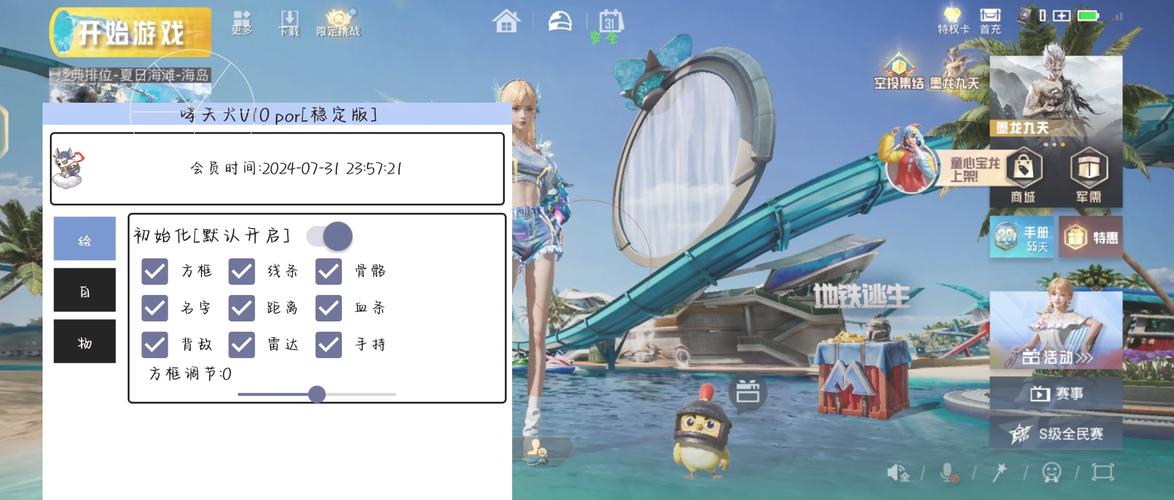Screen dimensions: 1174x500
Task: Tap the magic wand icon
Action: pos(999,472)
